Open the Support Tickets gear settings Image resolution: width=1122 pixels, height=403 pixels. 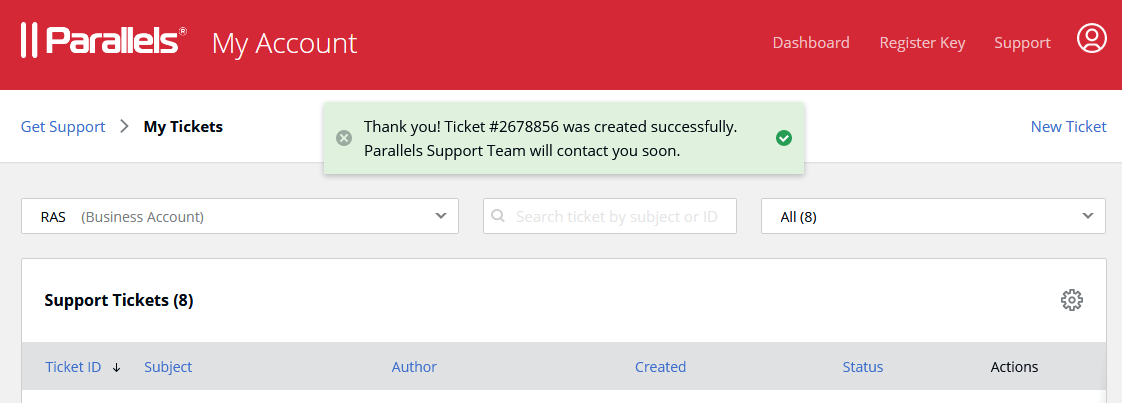point(1071,300)
